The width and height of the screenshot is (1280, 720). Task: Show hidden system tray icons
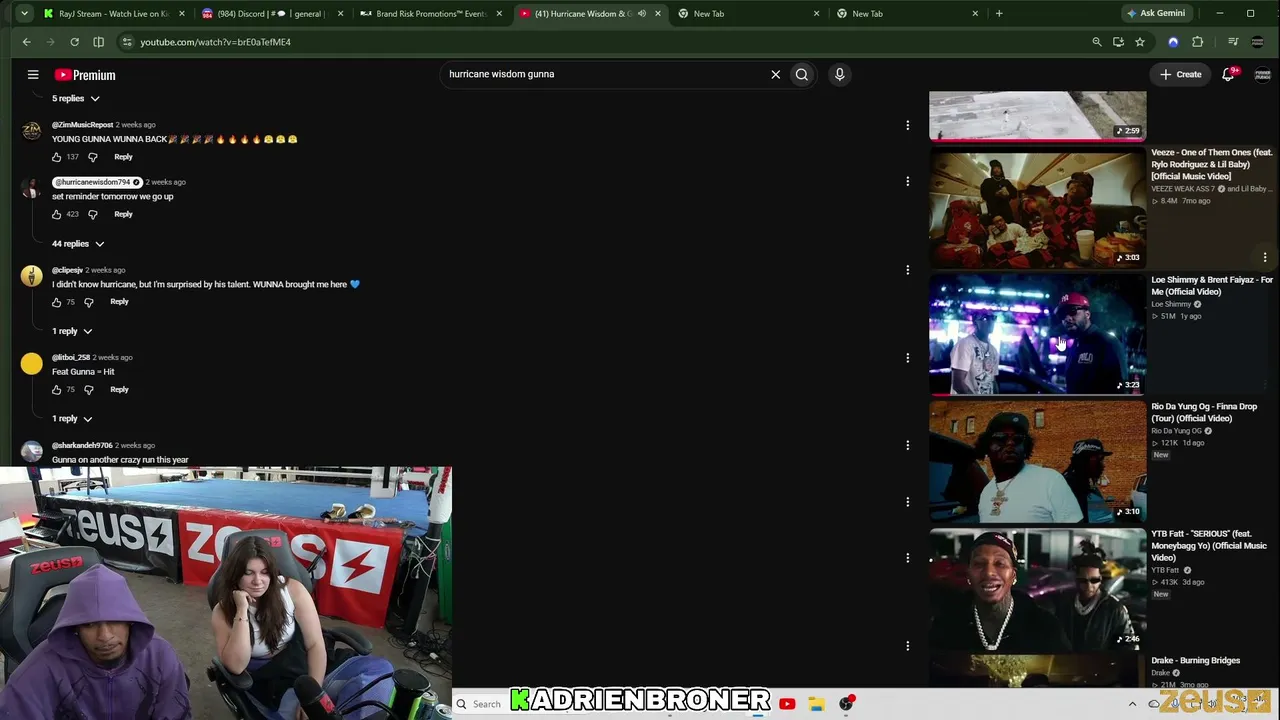click(x=1132, y=704)
